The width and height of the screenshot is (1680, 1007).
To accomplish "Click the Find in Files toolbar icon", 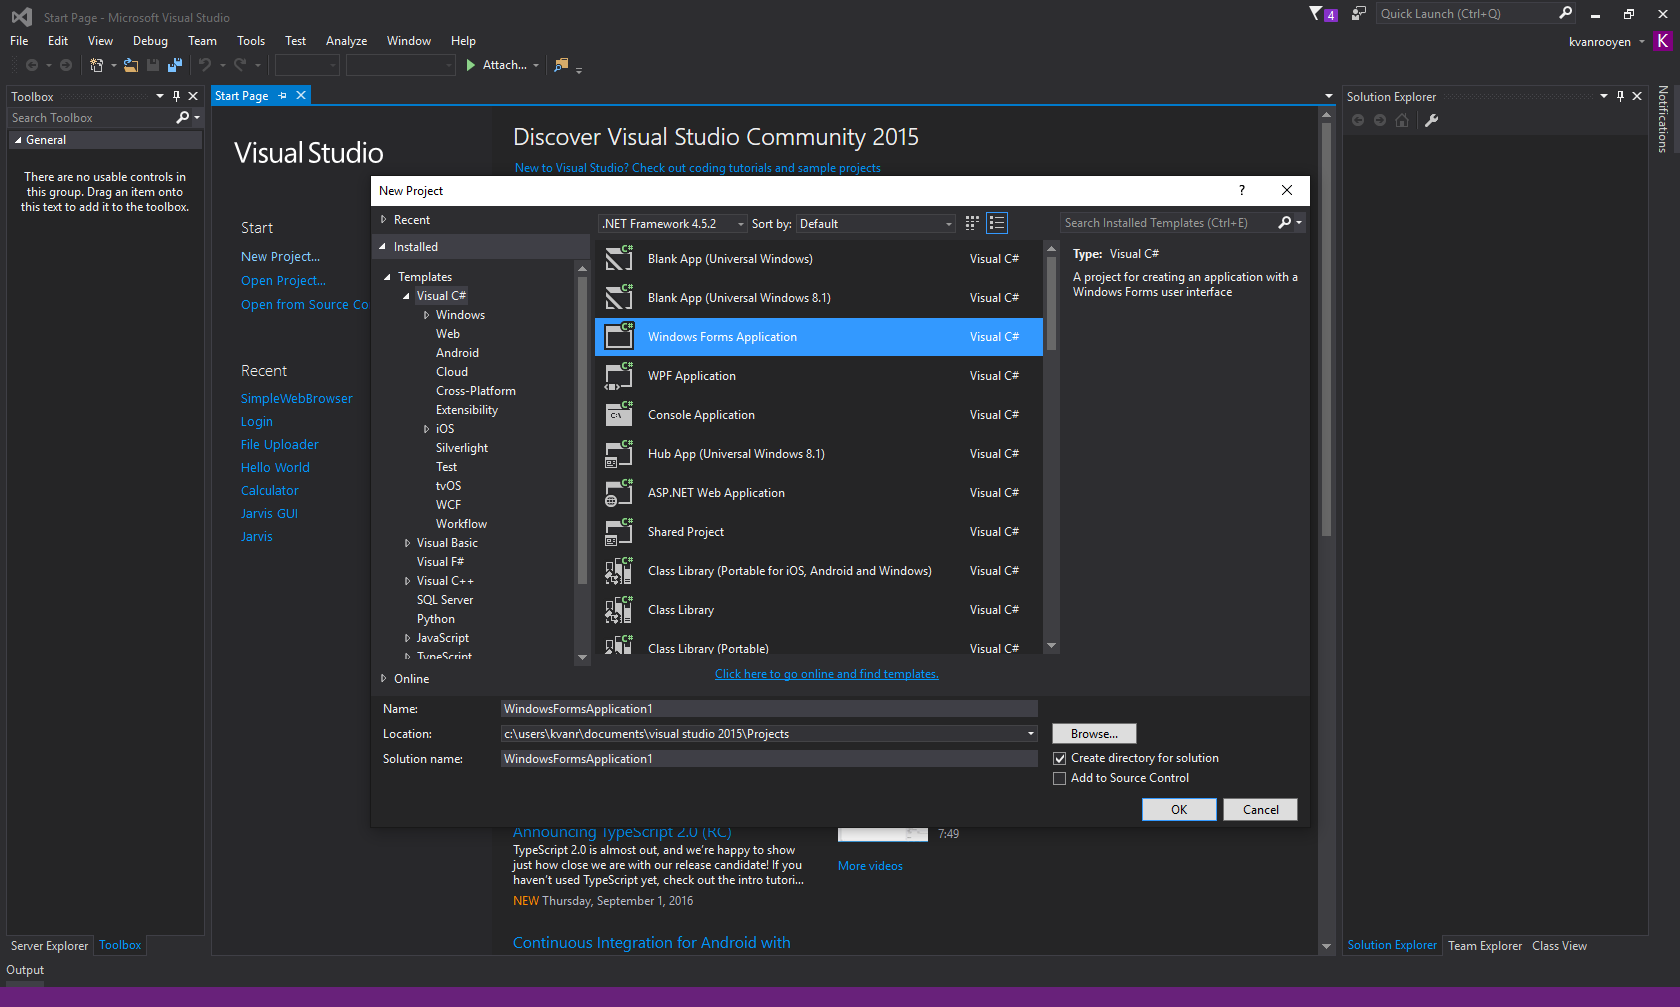I will click(x=561, y=65).
